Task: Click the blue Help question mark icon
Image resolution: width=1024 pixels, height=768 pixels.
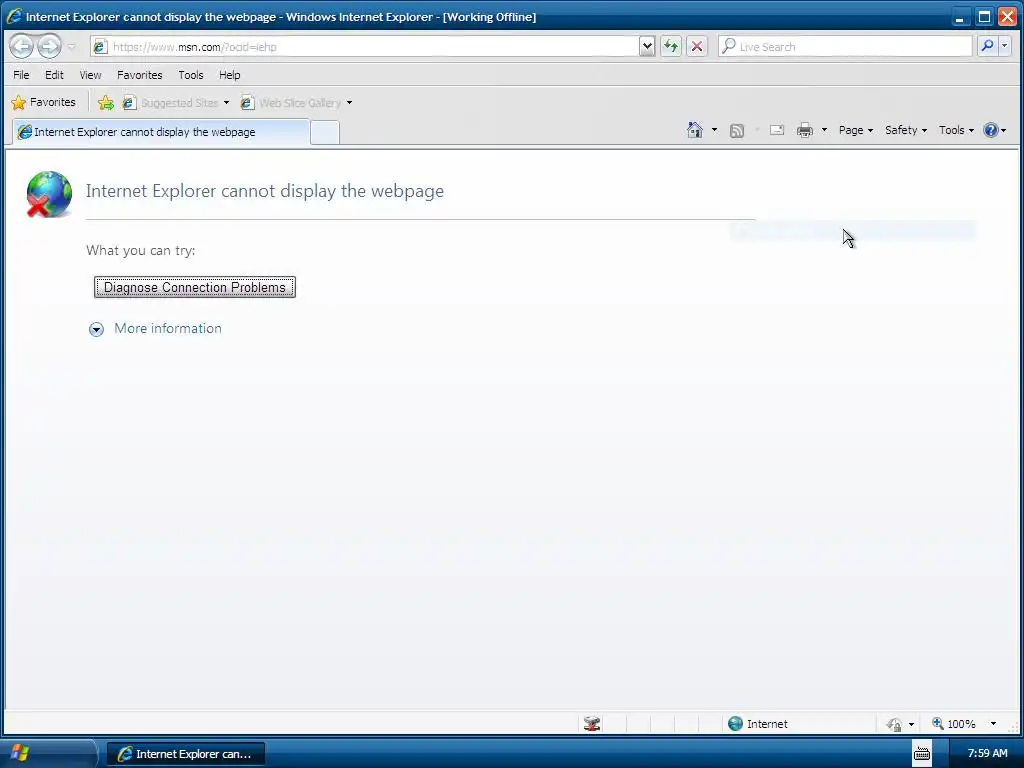Action: [x=991, y=130]
